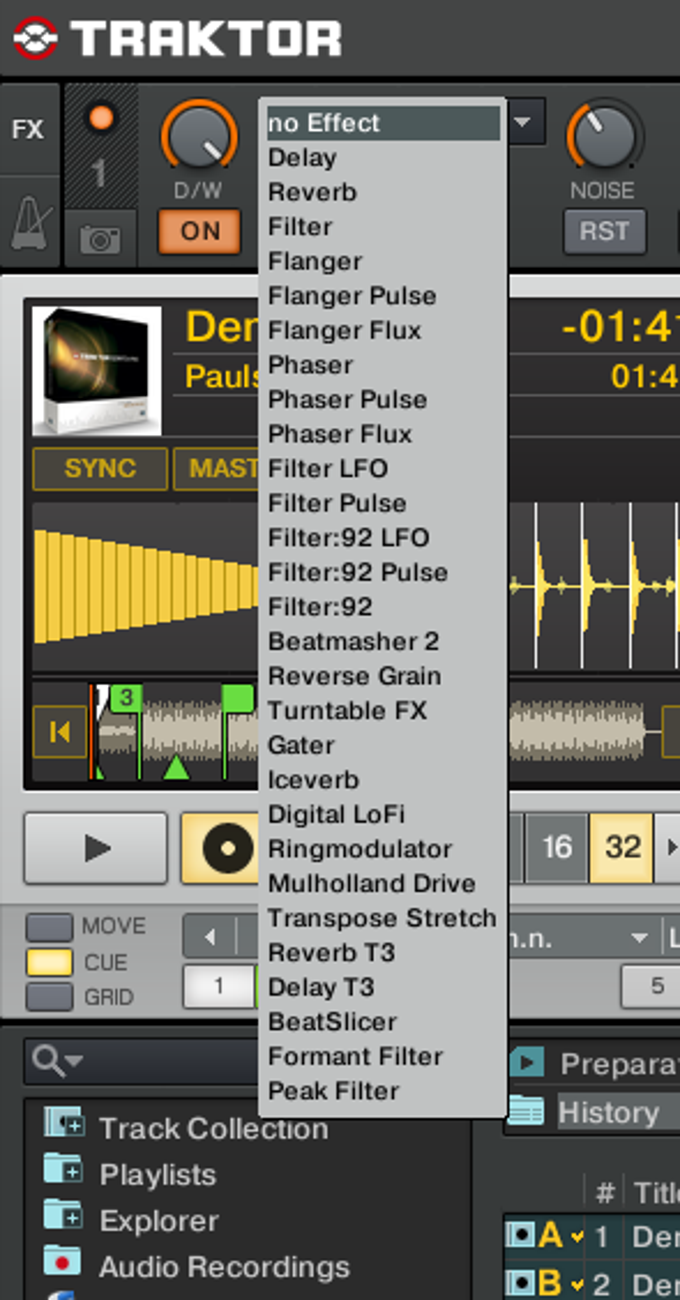Choose the Reverse Grain effect
Viewport: 680px width, 1300px height.
(383, 677)
